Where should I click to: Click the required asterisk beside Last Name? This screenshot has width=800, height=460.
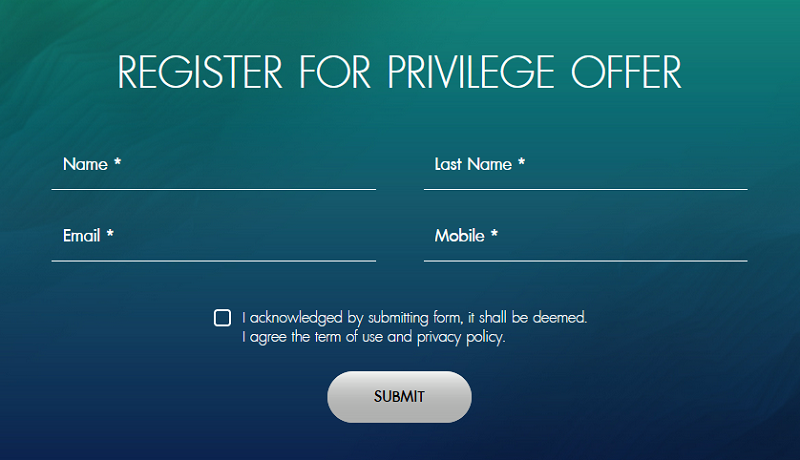click(x=521, y=162)
